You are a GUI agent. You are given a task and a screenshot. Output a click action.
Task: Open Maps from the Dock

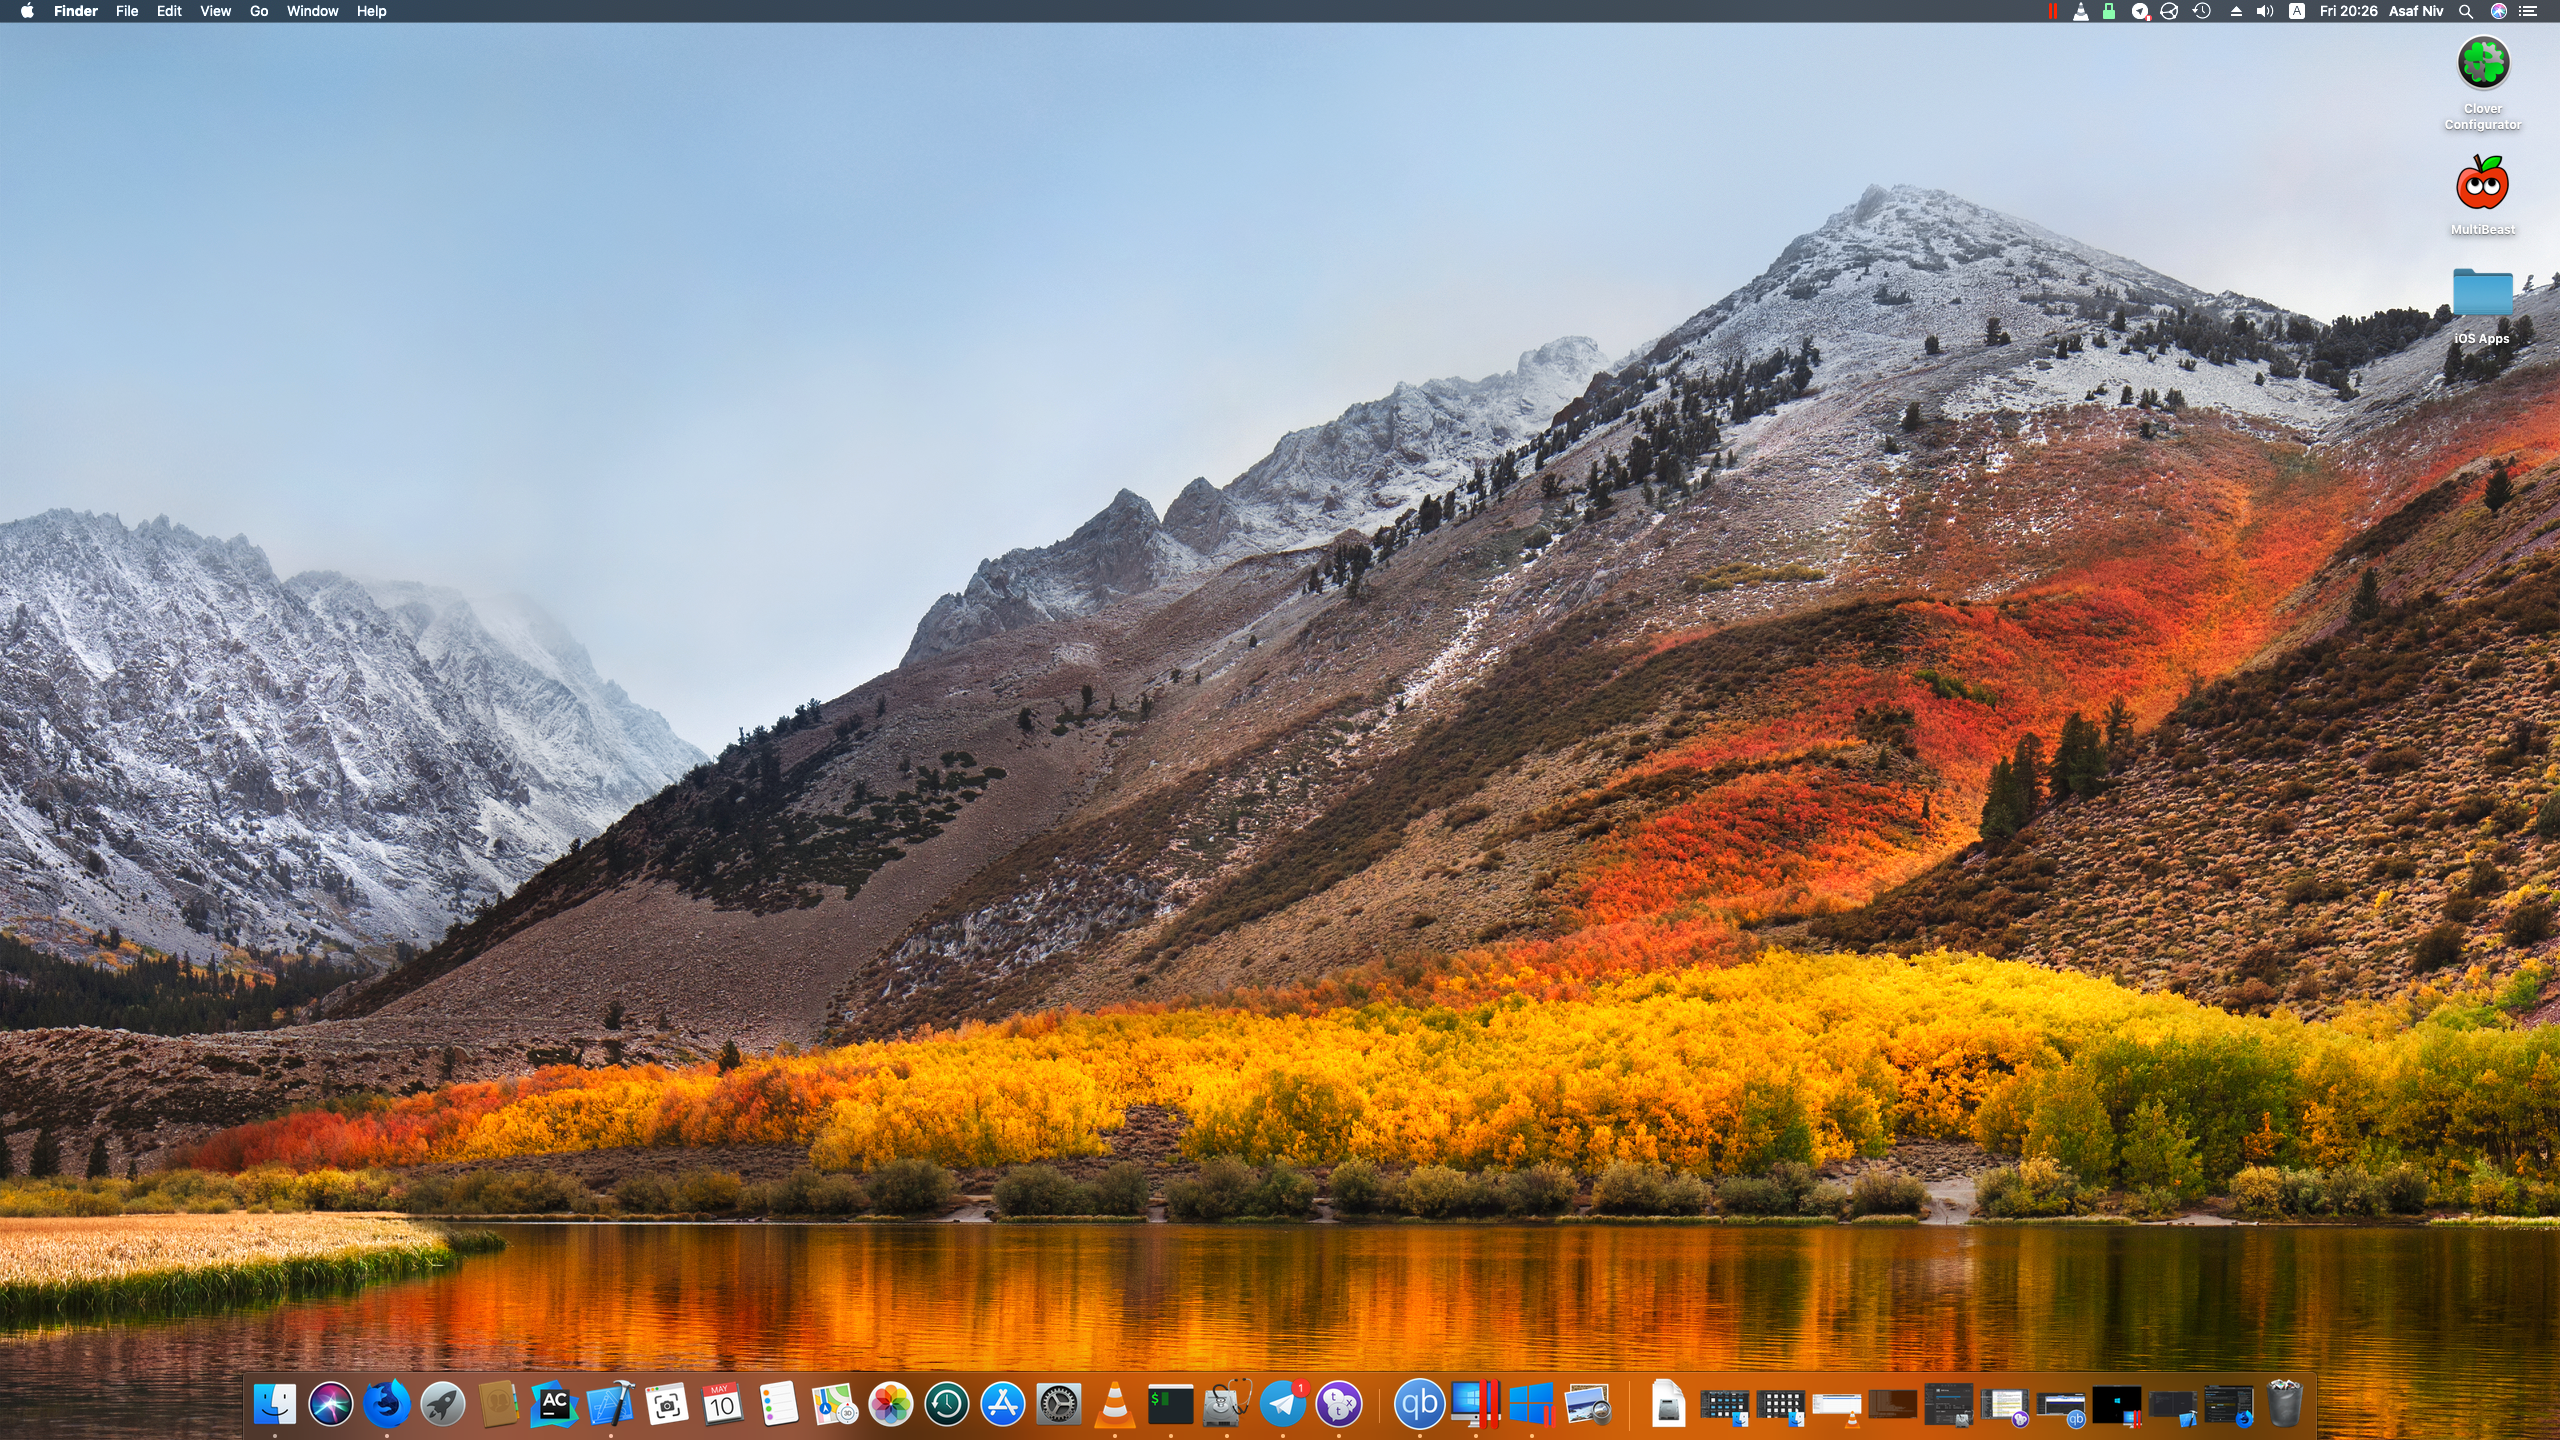tap(835, 1404)
